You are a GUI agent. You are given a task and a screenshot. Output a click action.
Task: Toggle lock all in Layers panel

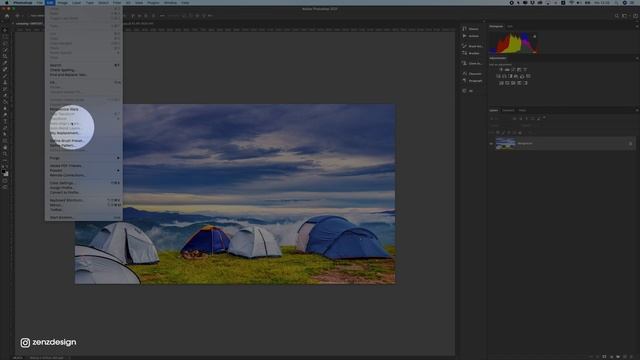point(520,132)
